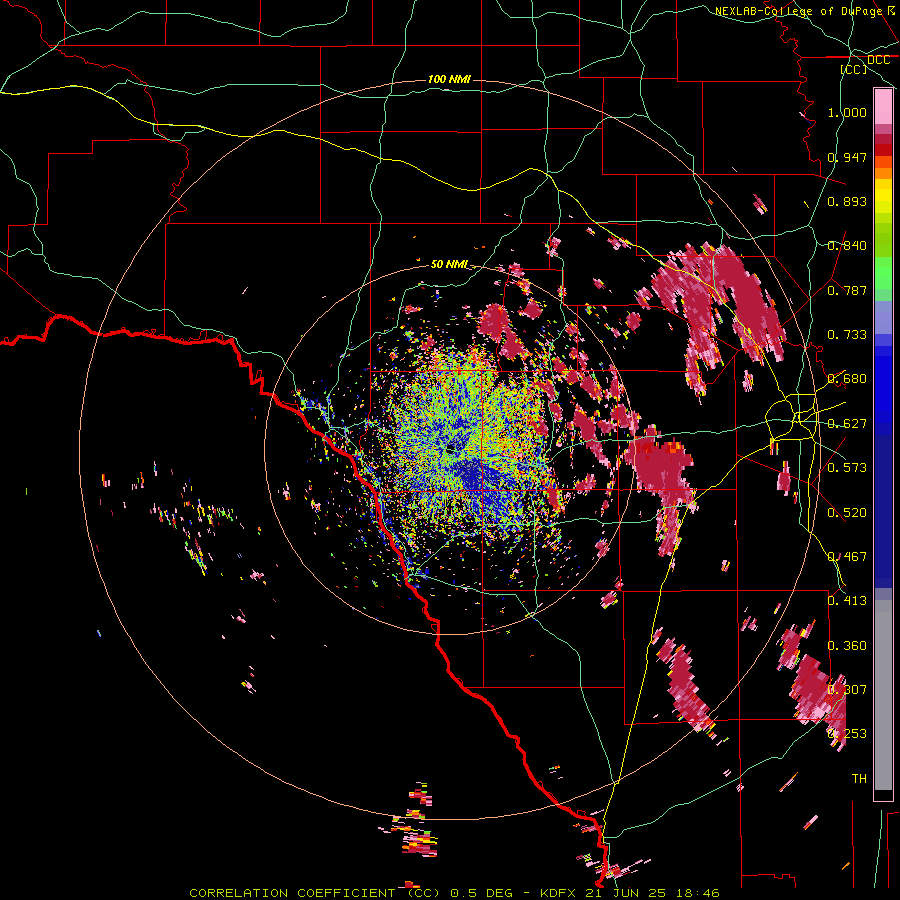Screen dimensions: 900x900
Task: Click the KDFX station identifier
Action: click(x=560, y=893)
